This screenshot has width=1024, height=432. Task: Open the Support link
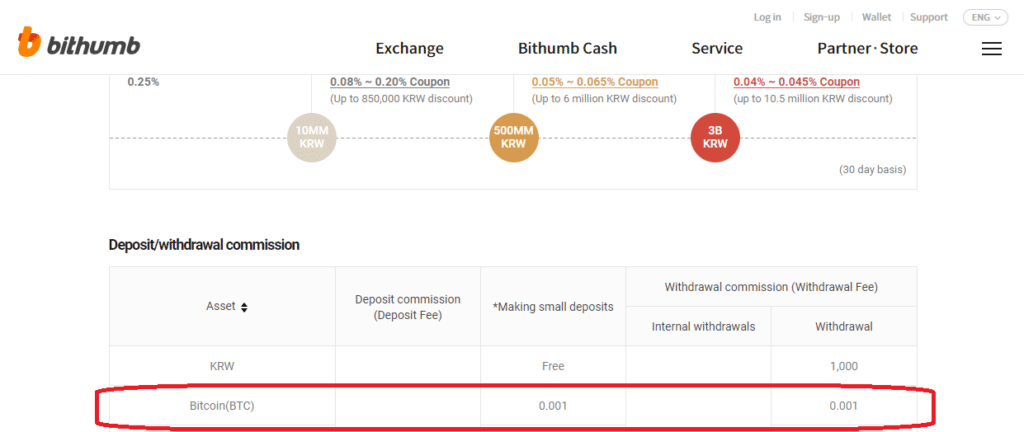tap(929, 18)
